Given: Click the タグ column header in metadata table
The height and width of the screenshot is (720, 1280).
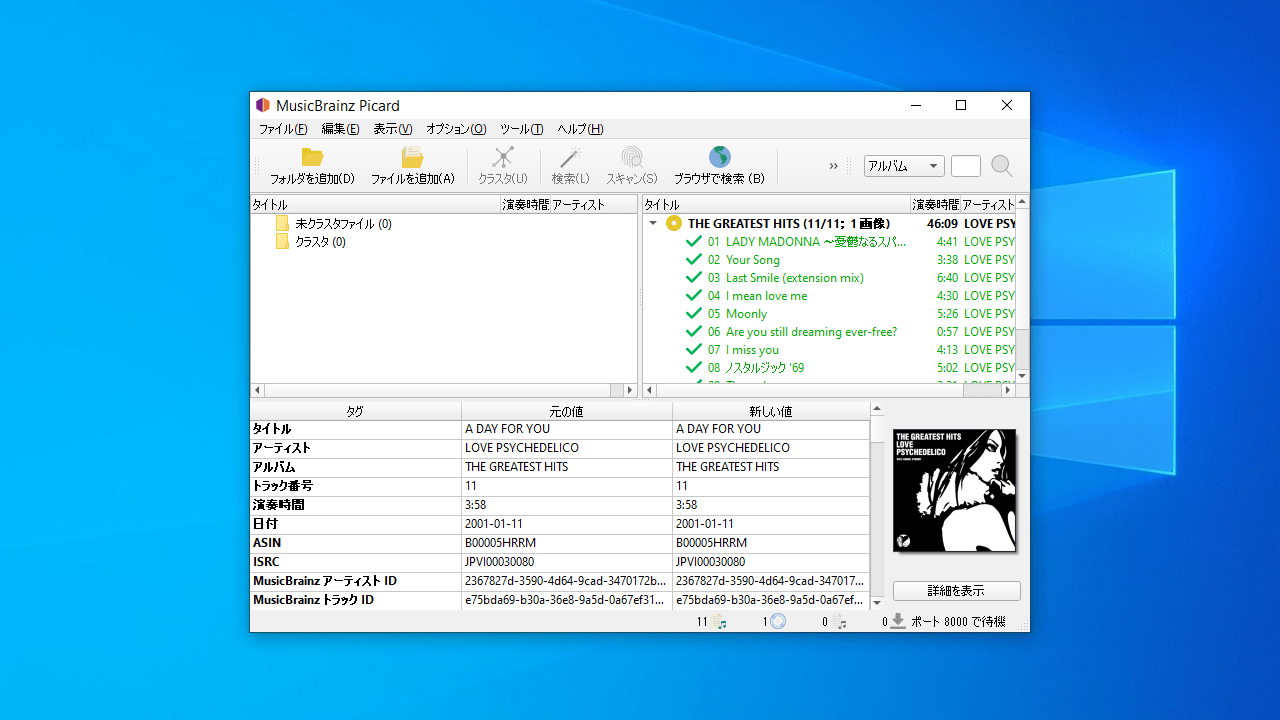Looking at the screenshot, I should pos(355,411).
